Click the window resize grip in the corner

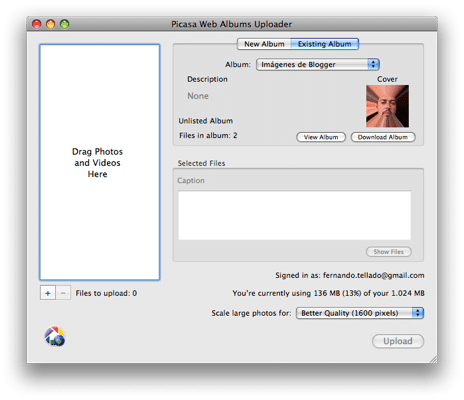(433, 359)
